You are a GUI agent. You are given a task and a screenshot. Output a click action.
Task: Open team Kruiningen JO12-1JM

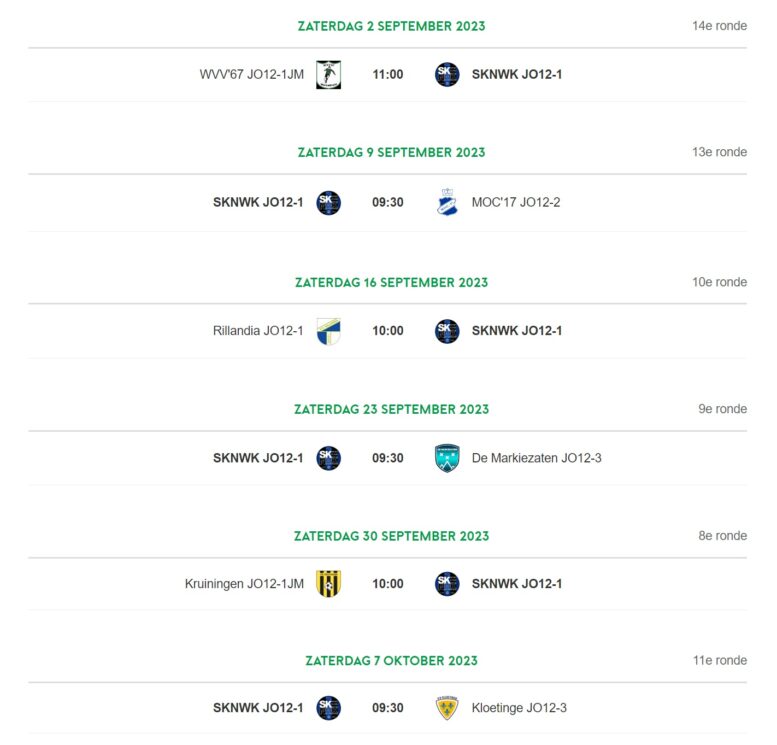[244, 584]
